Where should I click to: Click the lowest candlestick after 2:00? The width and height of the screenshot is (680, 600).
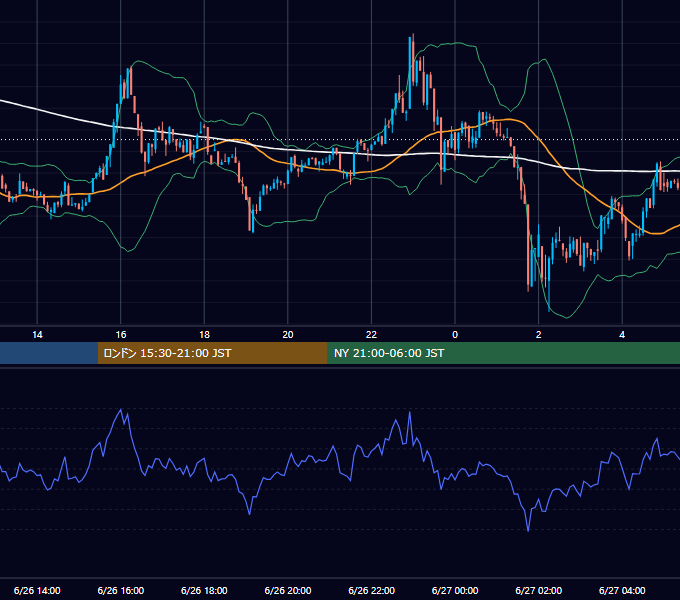549,282
